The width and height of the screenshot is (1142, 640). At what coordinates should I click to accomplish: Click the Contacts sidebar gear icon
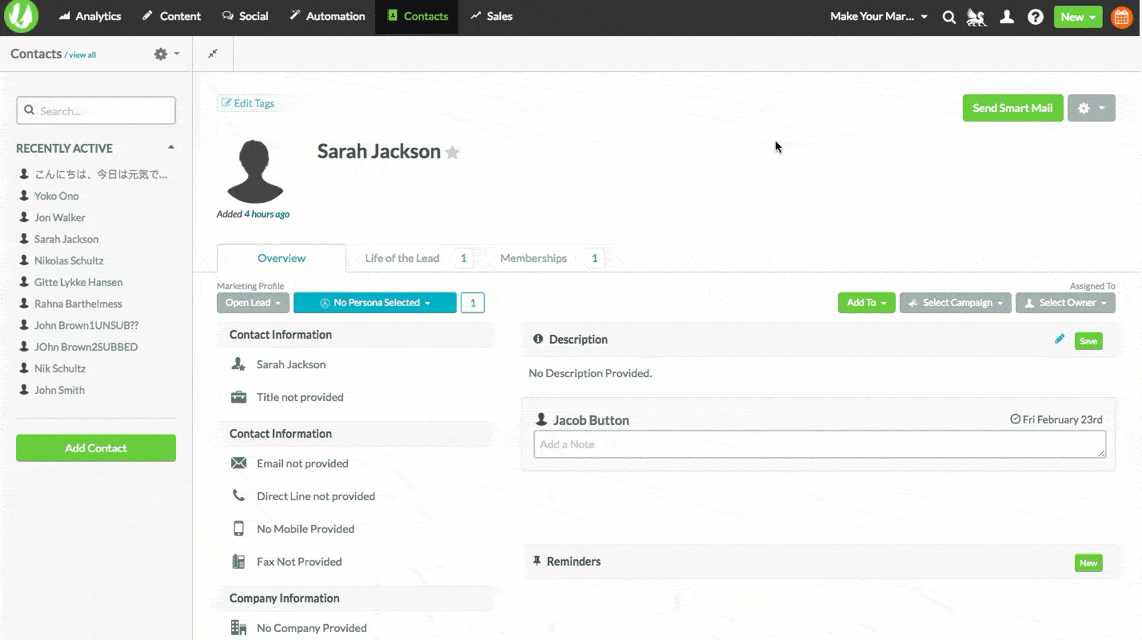coord(161,54)
